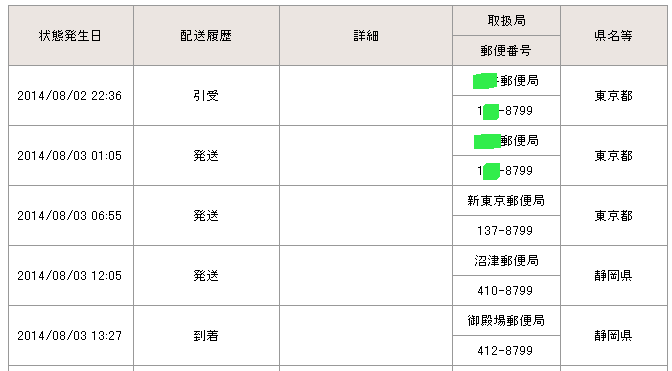This screenshot has width=672, height=371.
Task: Click the 取扱局 header cell
Action: (506, 21)
